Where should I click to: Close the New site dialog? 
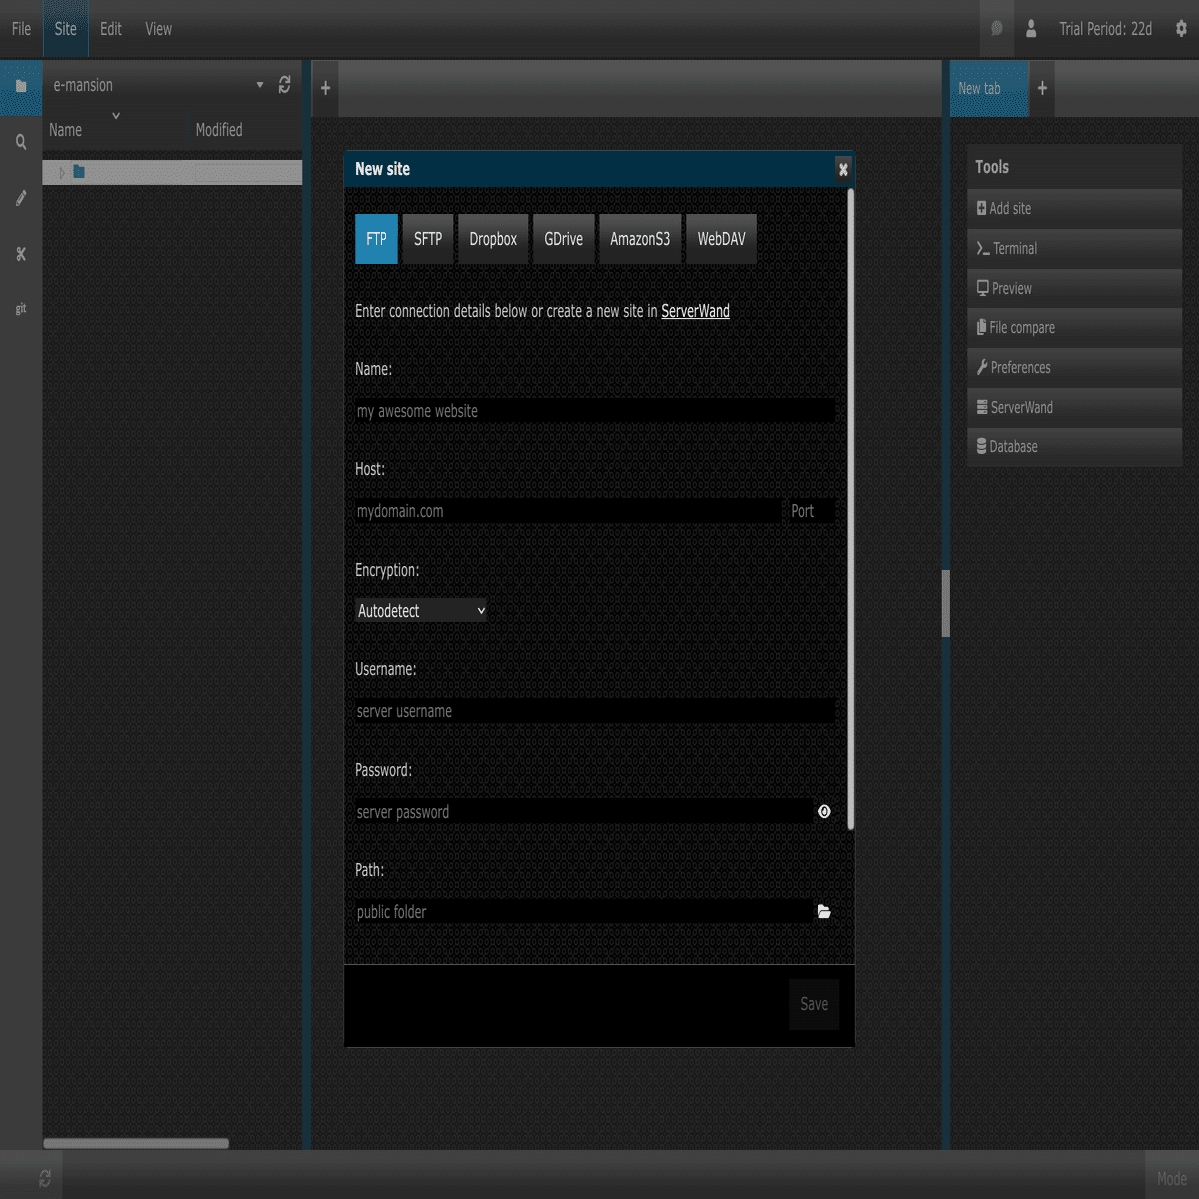click(x=843, y=169)
